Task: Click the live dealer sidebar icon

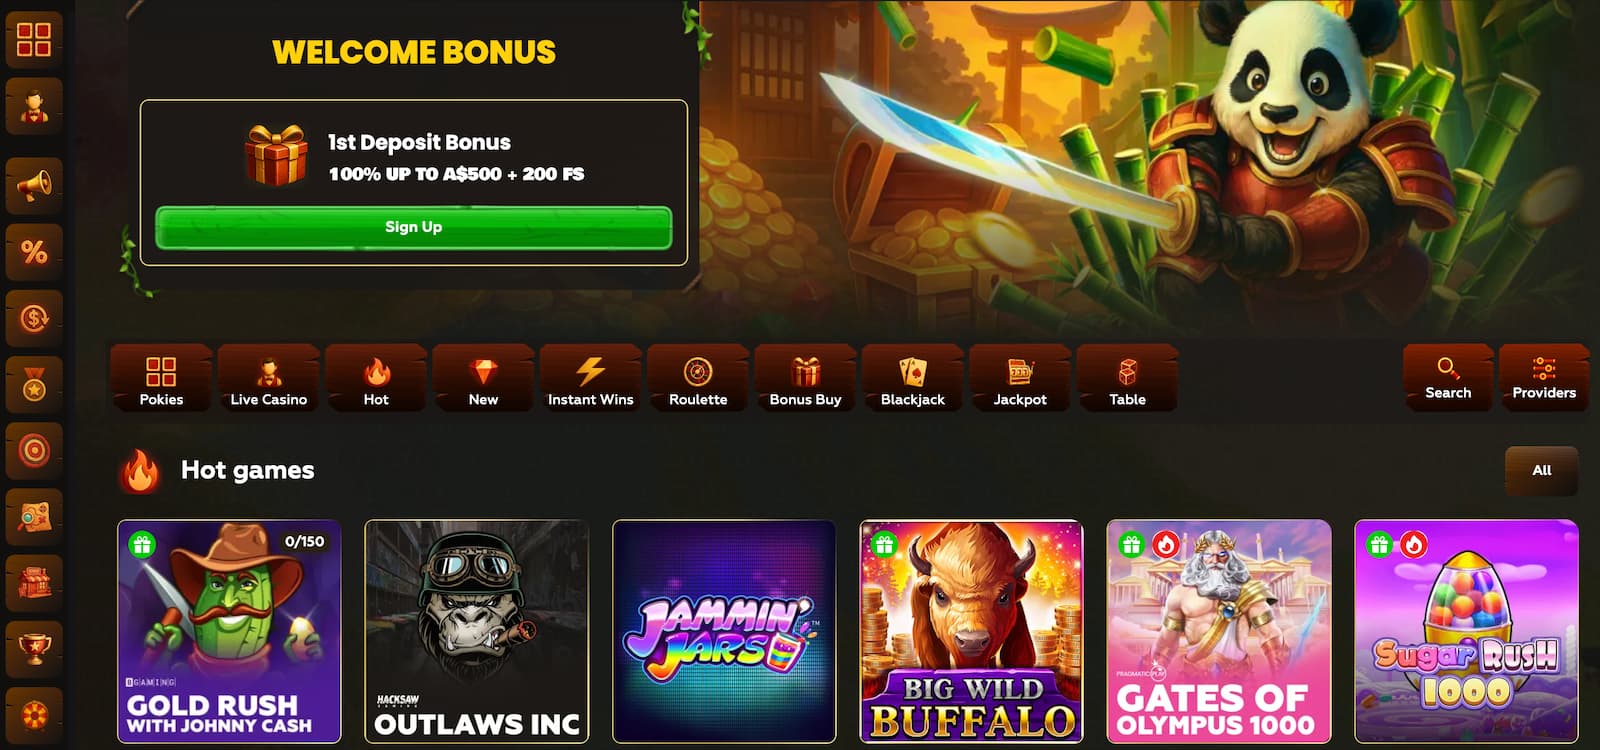Action: (x=34, y=107)
